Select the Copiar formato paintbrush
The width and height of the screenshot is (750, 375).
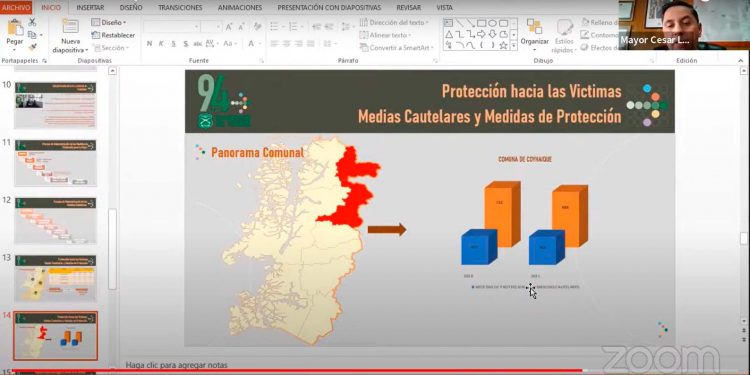pos(33,47)
